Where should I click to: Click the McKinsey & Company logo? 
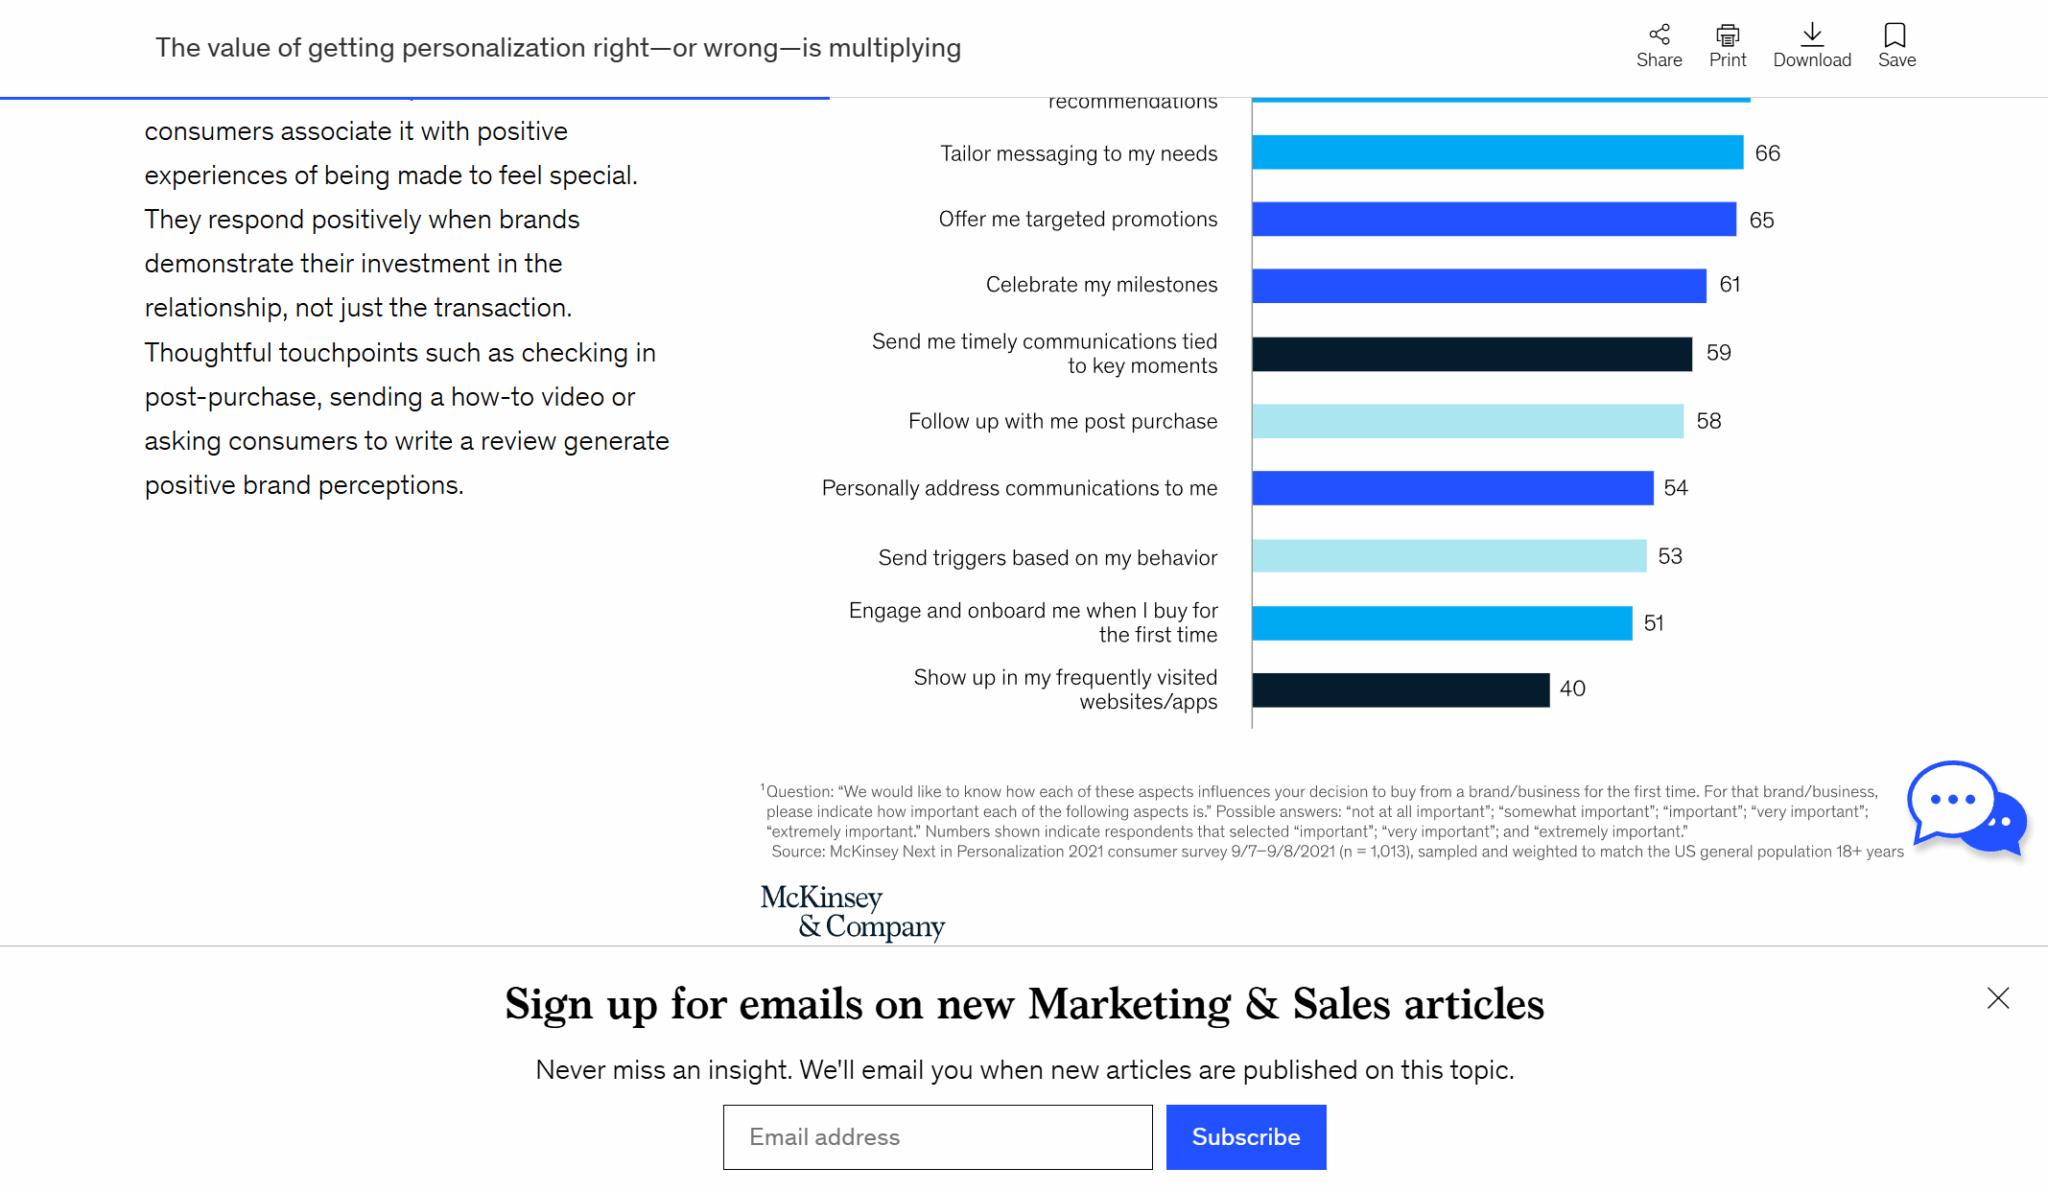[x=852, y=912]
